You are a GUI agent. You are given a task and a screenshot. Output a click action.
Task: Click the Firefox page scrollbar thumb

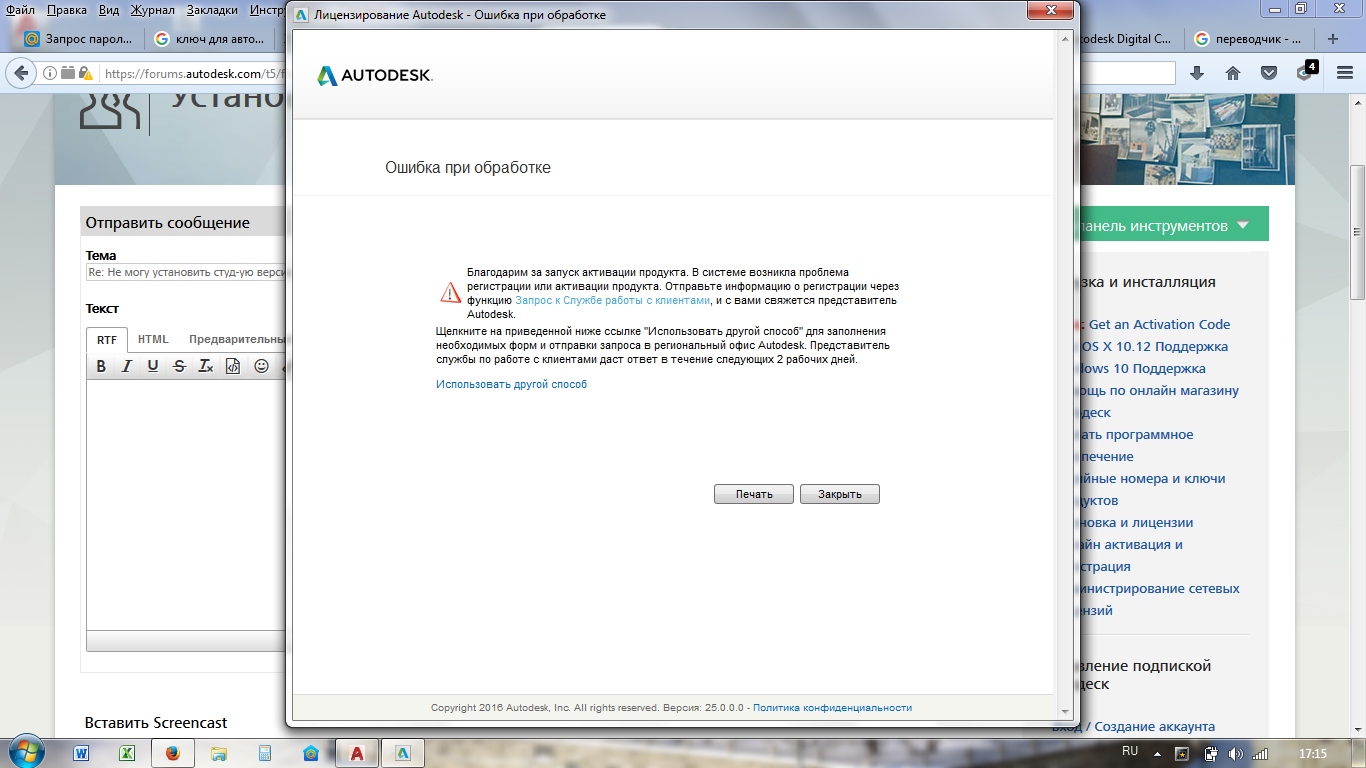coord(1357,232)
